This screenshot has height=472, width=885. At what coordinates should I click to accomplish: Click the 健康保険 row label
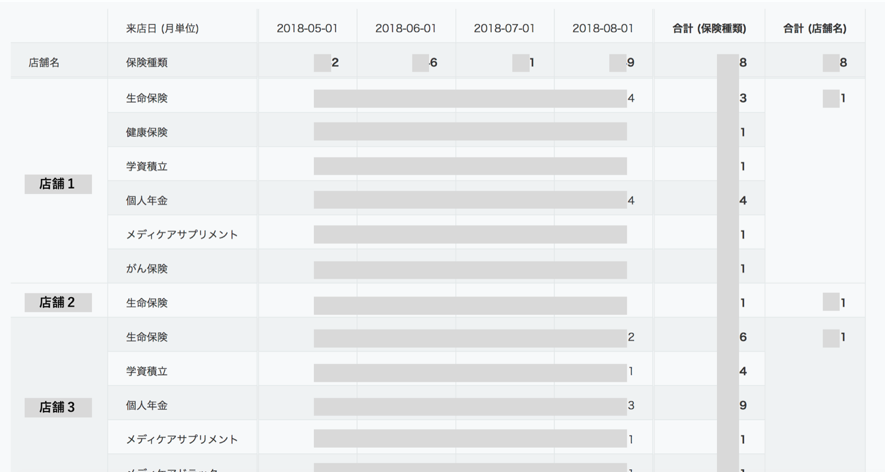[x=147, y=132]
